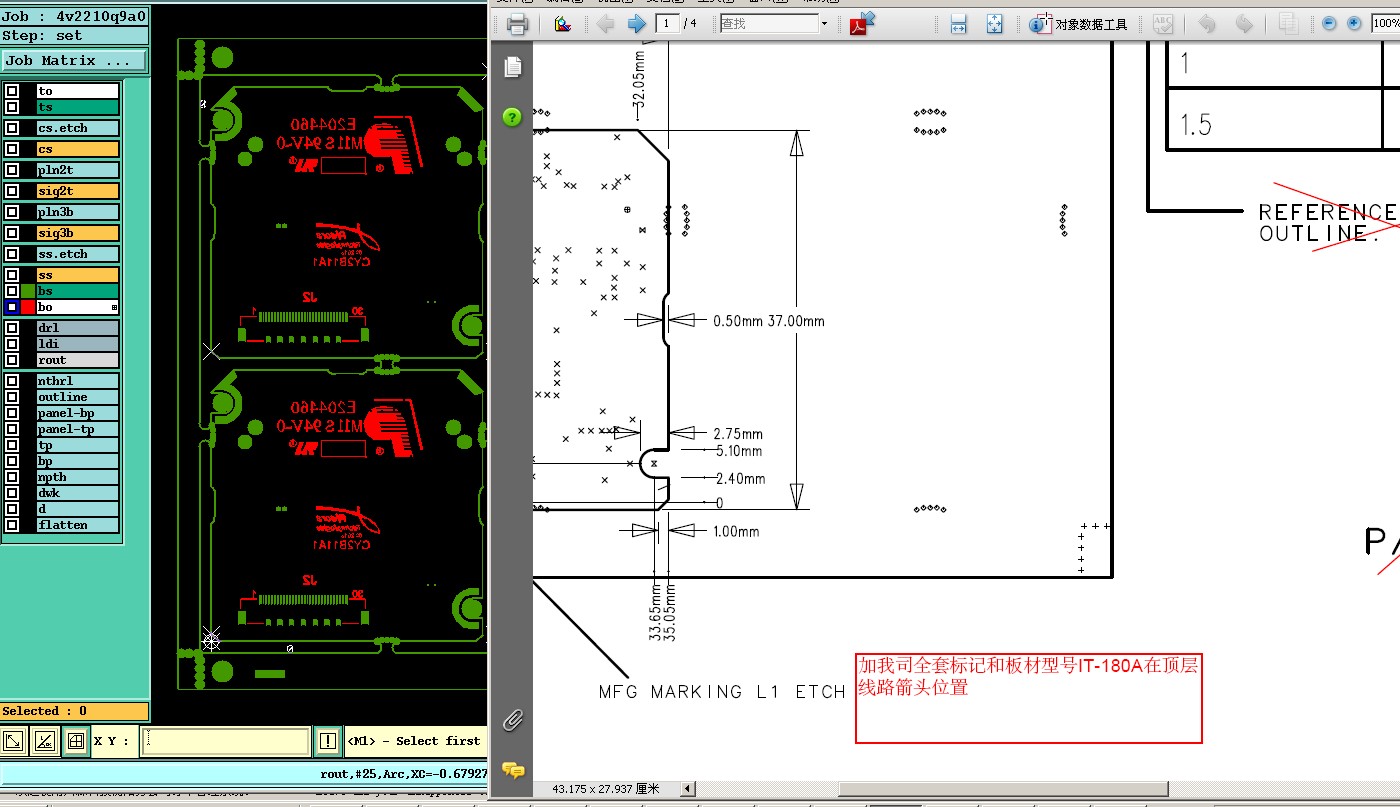Zoom out with the minus button
Image resolution: width=1400 pixels, height=807 pixels.
[x=1329, y=24]
